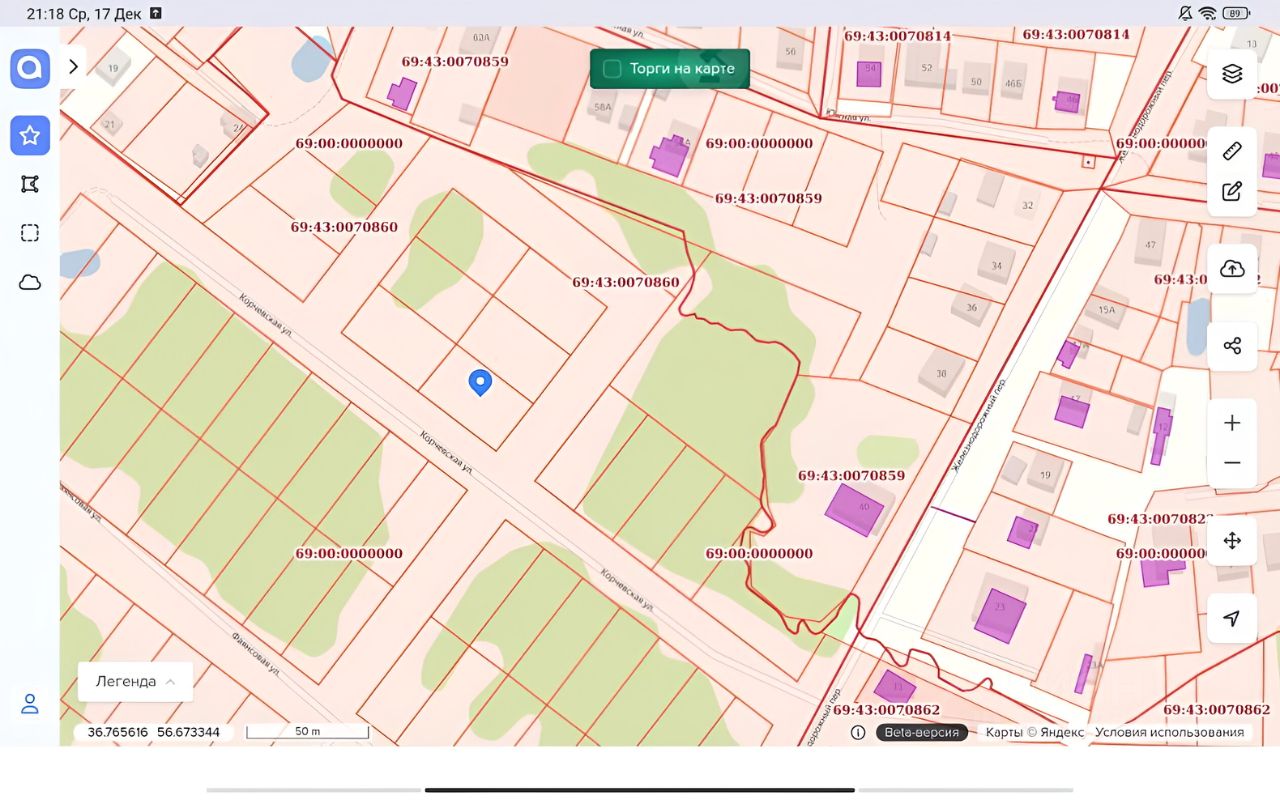The height and width of the screenshot is (800, 1280).
Task: Open the "Условия использования" link
Action: (x=1169, y=732)
